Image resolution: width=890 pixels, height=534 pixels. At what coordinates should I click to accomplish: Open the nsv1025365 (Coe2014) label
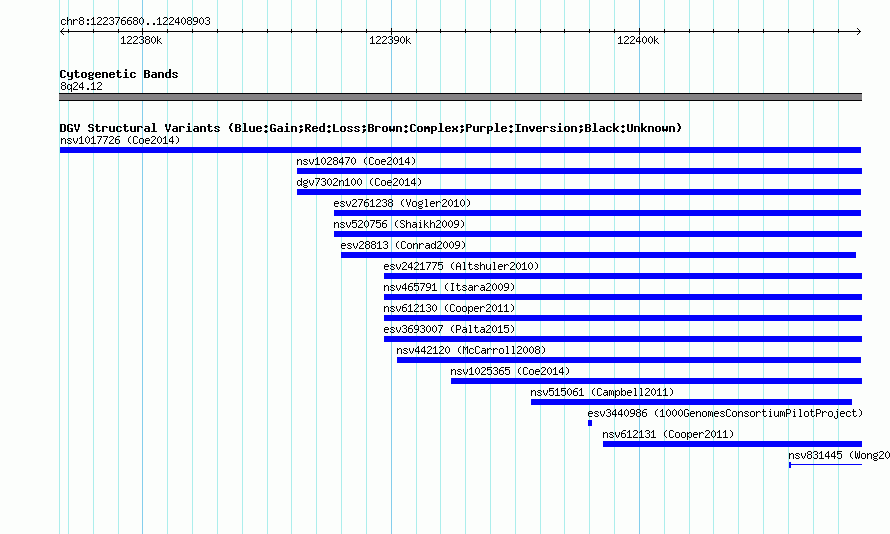pos(510,371)
